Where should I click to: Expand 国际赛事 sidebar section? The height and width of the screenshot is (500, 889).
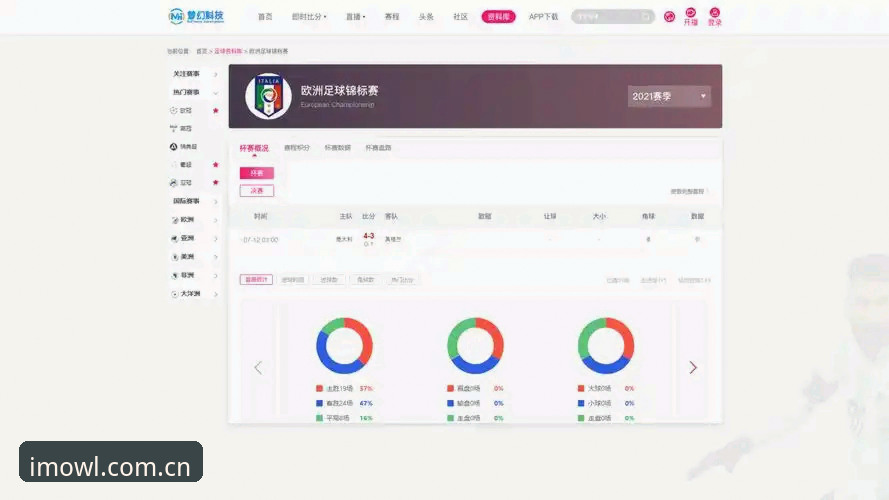click(194, 201)
